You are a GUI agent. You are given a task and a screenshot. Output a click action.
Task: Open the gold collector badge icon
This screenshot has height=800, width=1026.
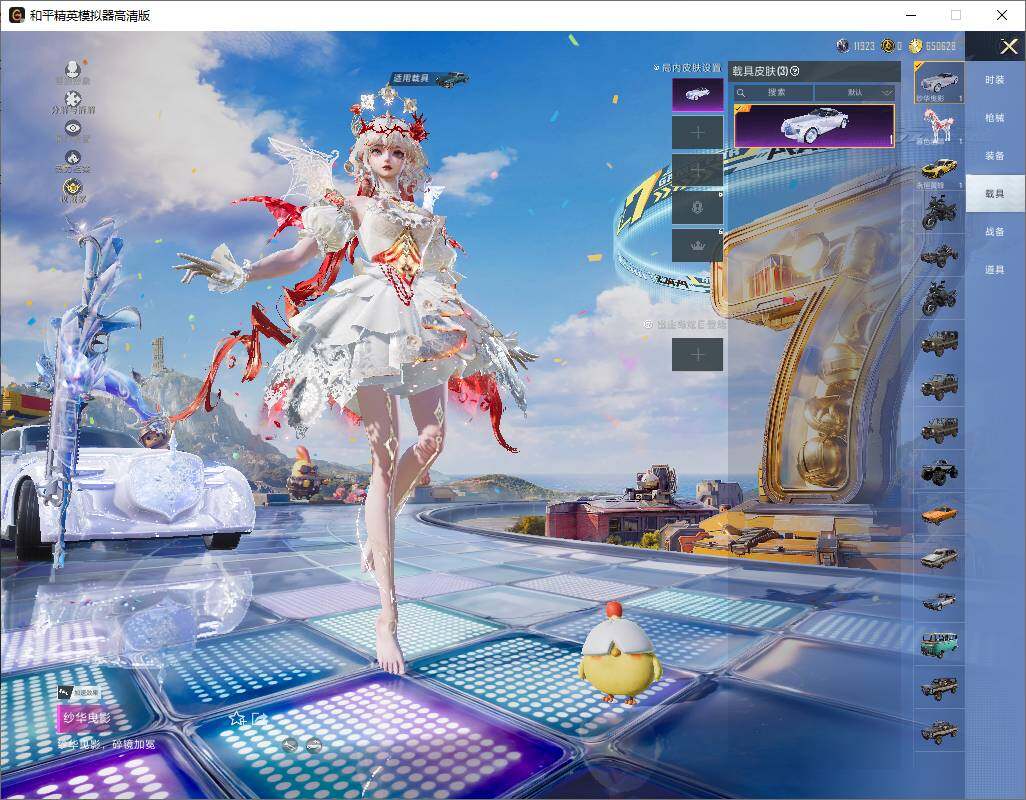73,190
